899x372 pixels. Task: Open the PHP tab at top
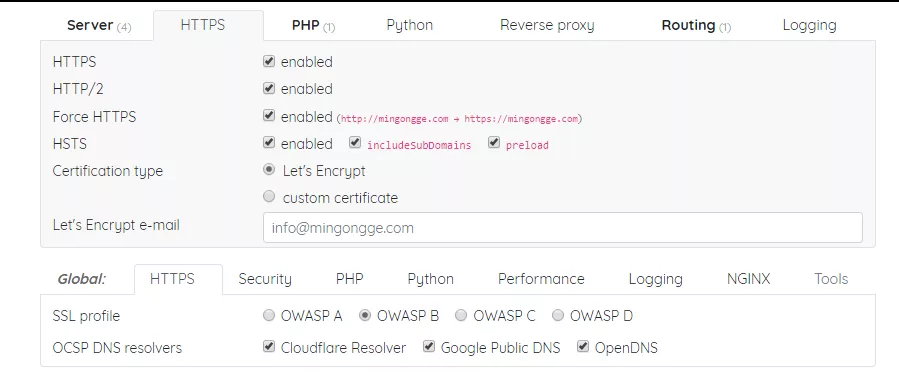point(313,26)
